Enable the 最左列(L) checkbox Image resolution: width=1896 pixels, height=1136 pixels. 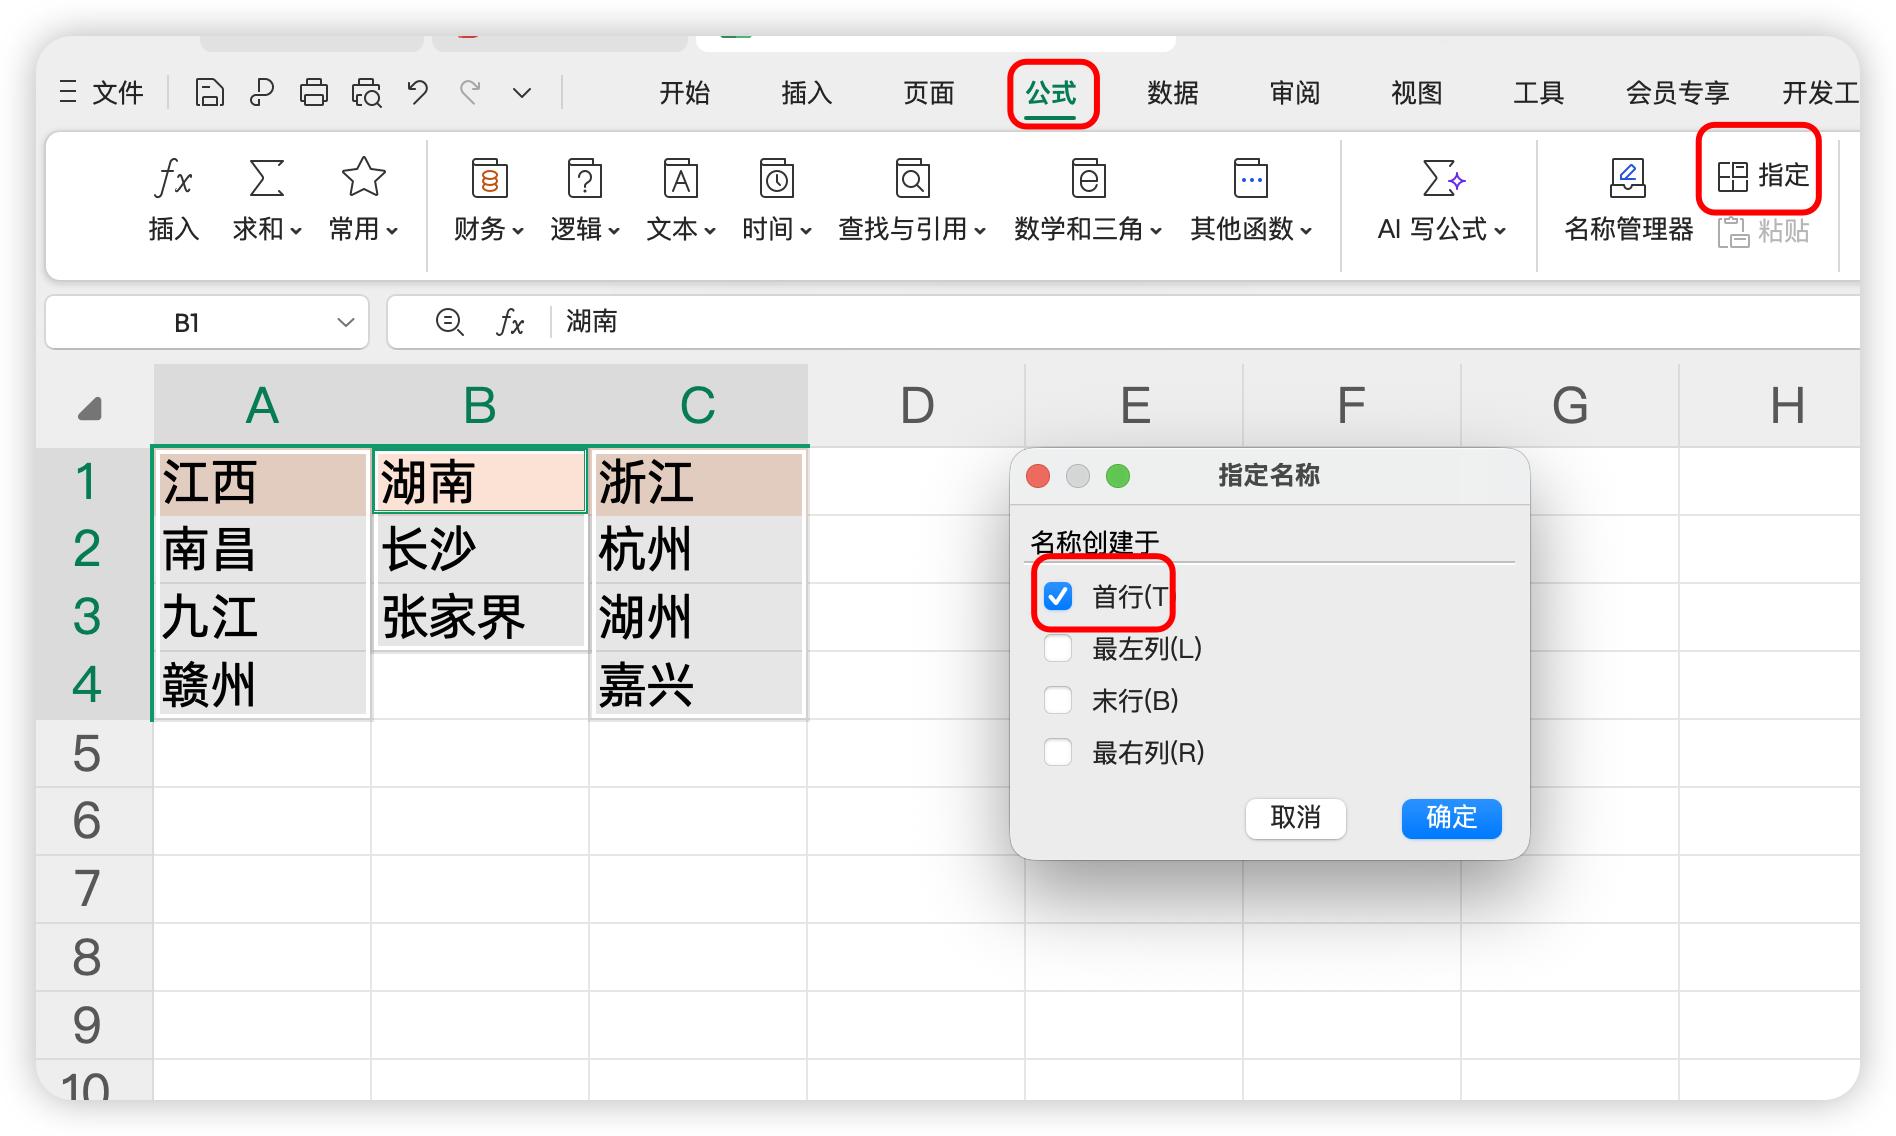click(x=1058, y=649)
